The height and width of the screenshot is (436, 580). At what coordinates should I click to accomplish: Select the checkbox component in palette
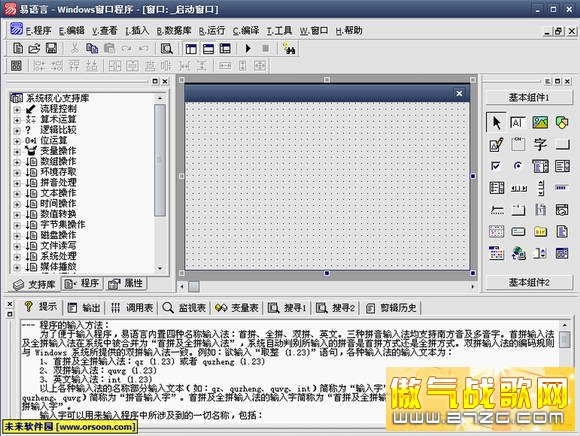point(496,166)
